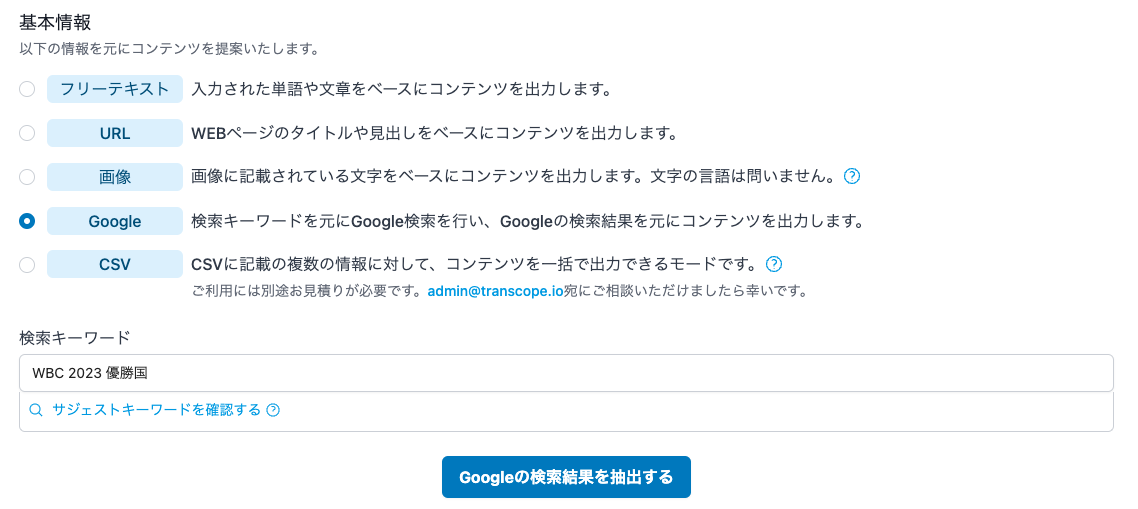Click the magnifier icon in suggest row
This screenshot has width=1138, height=509.
36,410
